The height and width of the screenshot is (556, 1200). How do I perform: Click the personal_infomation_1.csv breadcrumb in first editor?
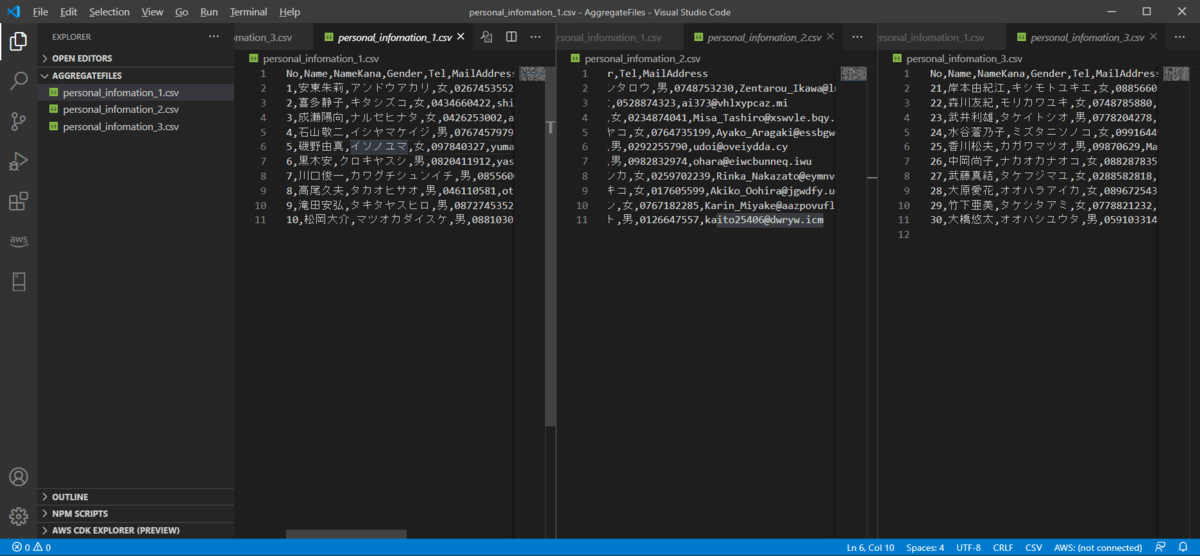click(321, 59)
